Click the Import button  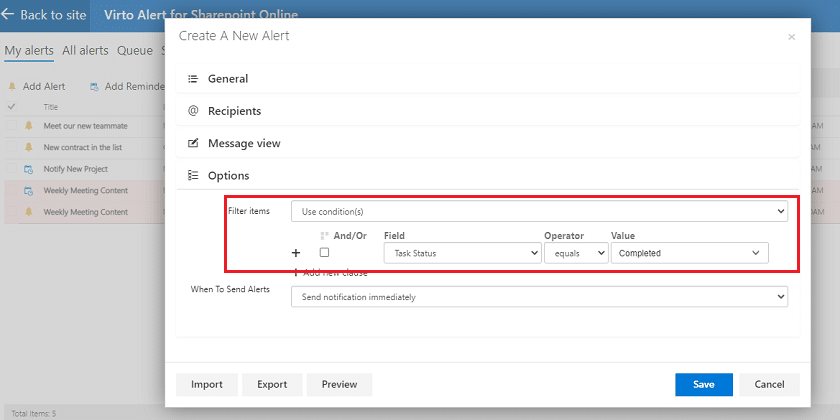click(207, 384)
